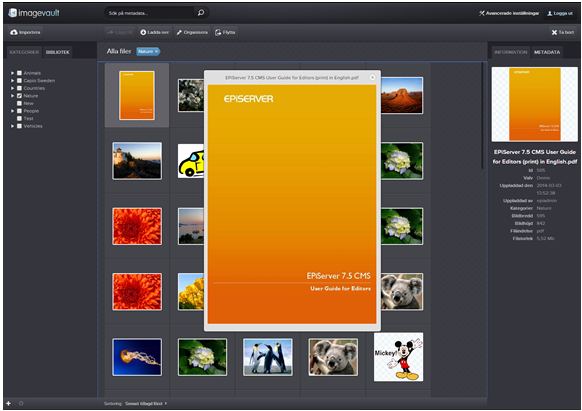Click the PDF file name in metadata panel
The height and width of the screenshot is (411, 582).
click(x=534, y=157)
